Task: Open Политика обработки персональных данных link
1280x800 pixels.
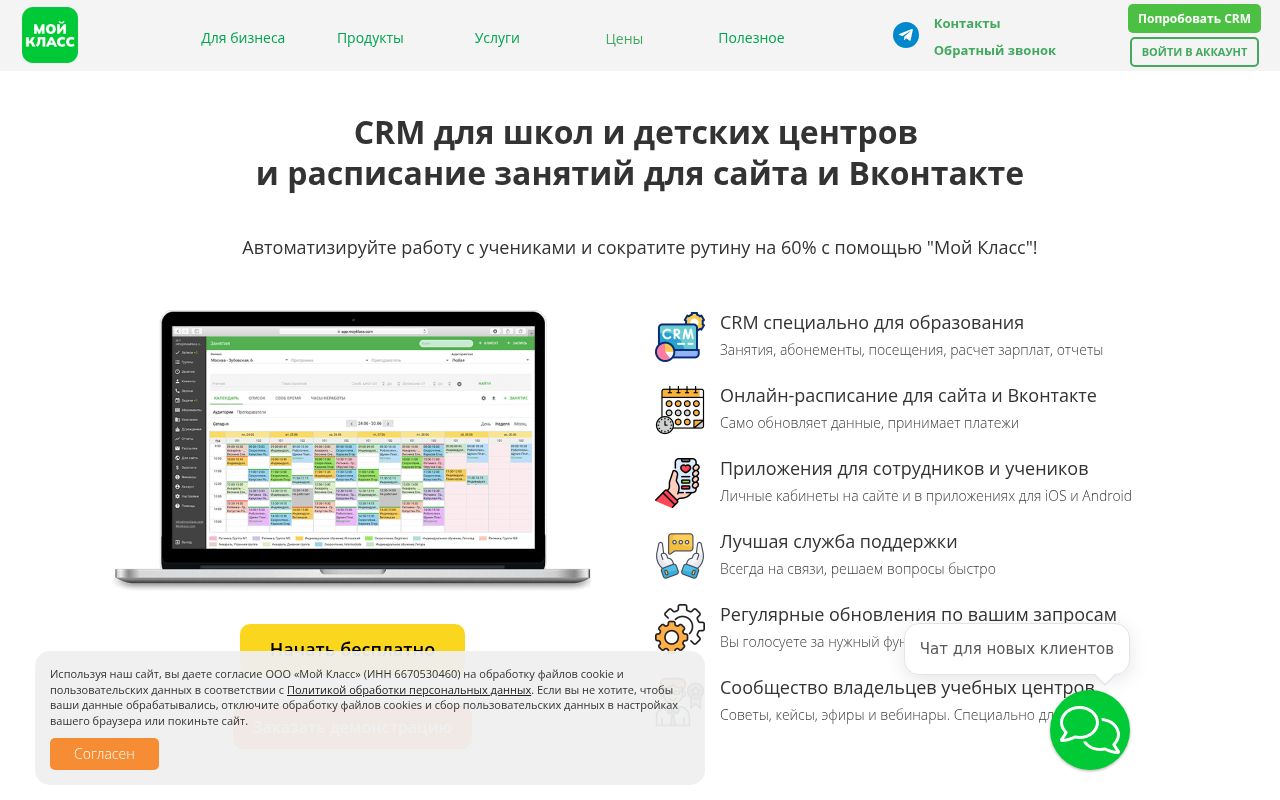Action: coord(409,690)
